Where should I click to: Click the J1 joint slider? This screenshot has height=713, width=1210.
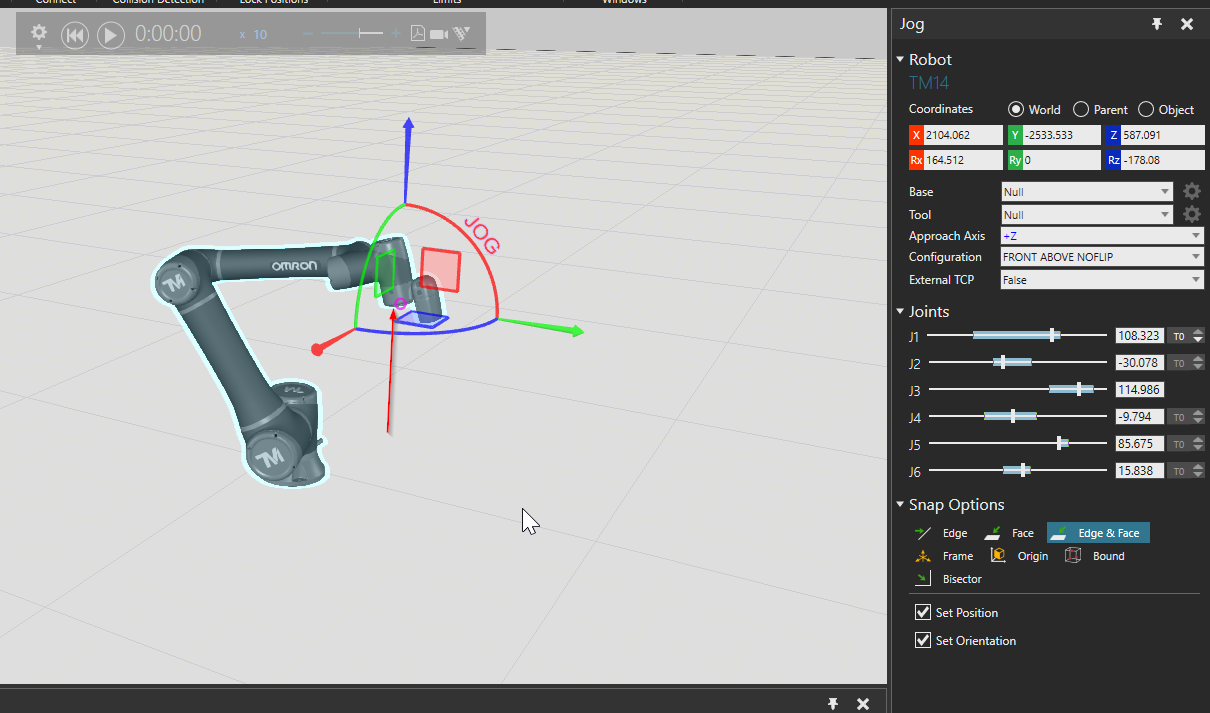tap(1017, 336)
